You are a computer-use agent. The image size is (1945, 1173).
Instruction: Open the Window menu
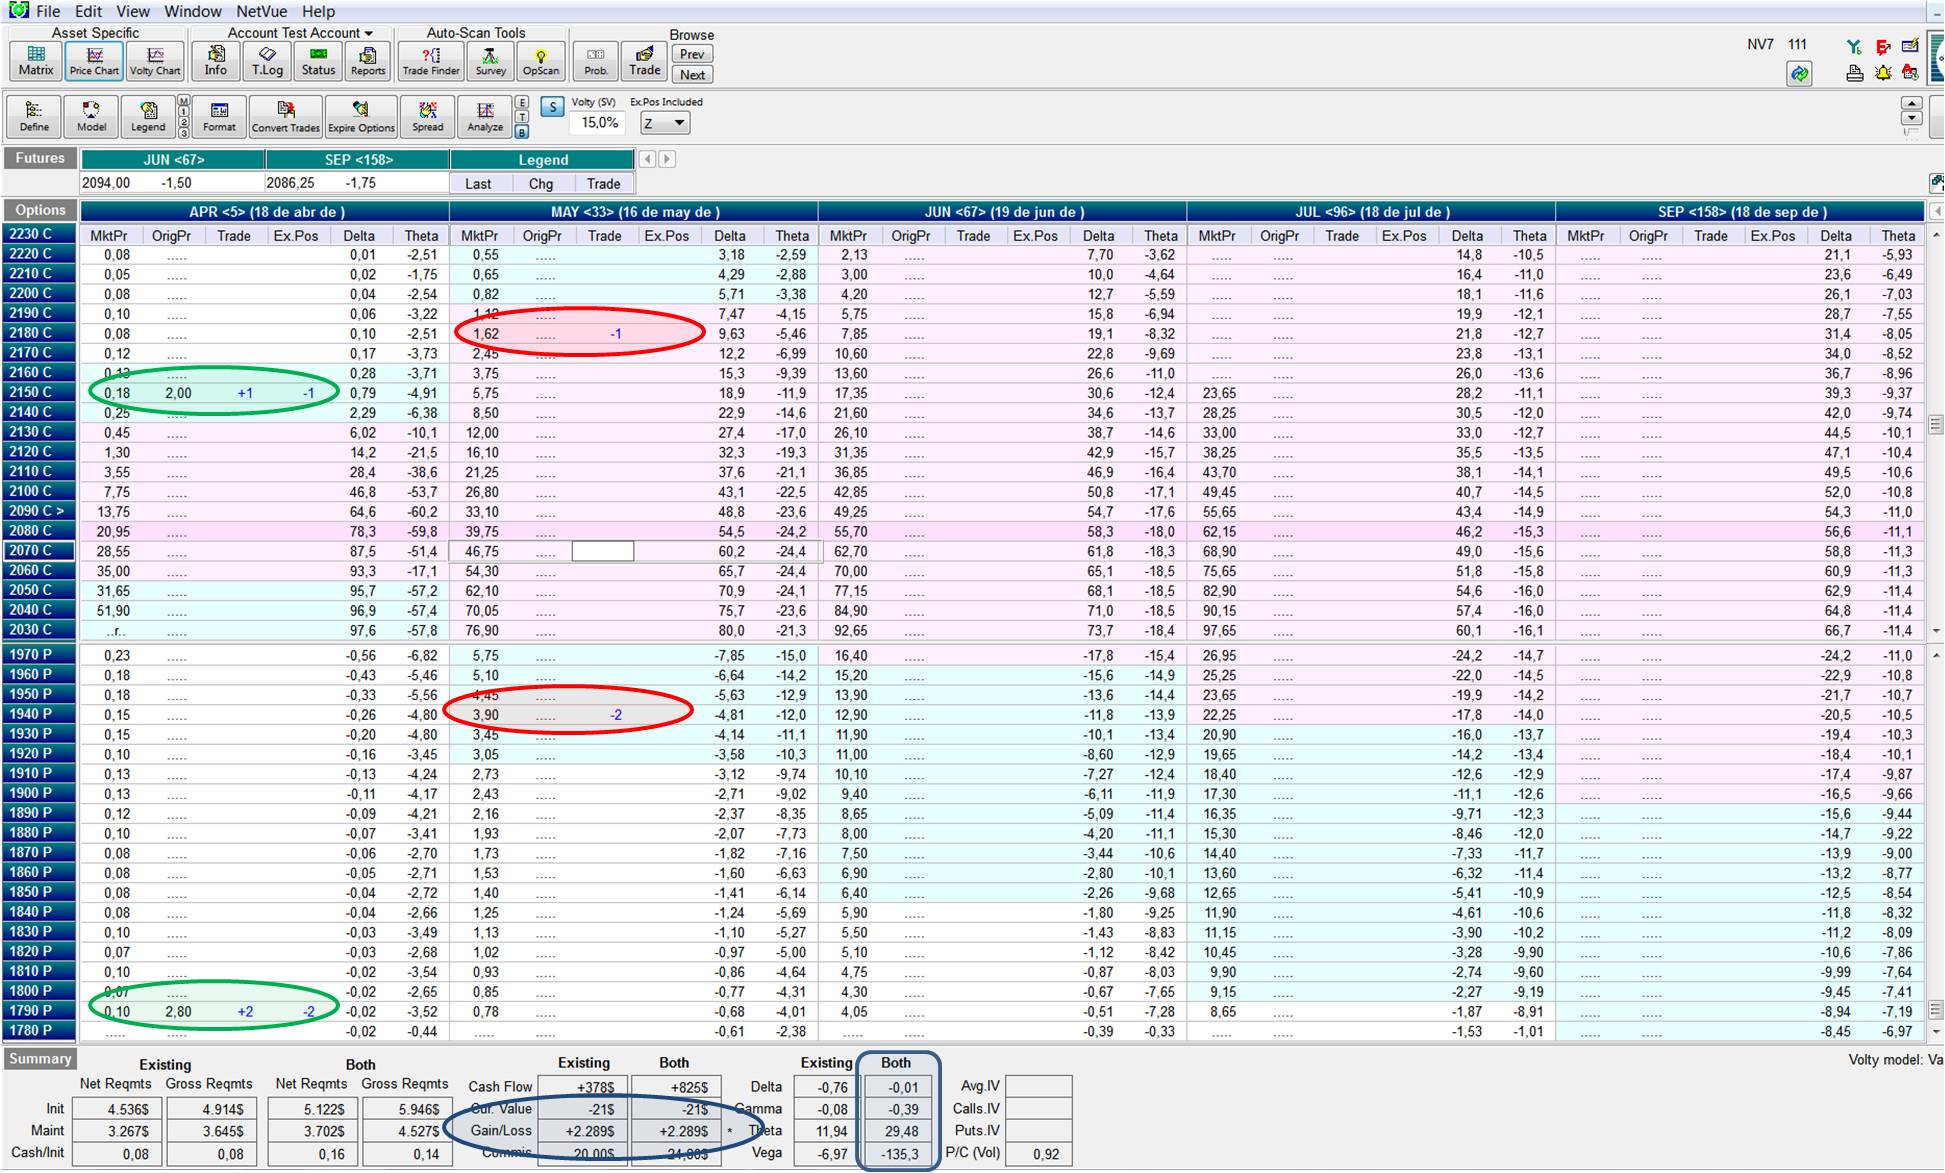(193, 11)
